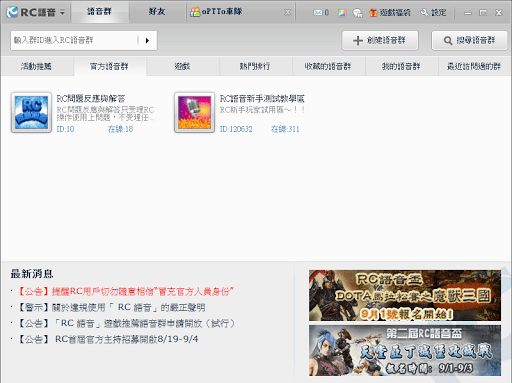Click ID:10 of the RC問題 group
This screenshot has width=512, height=383.
[65, 129]
